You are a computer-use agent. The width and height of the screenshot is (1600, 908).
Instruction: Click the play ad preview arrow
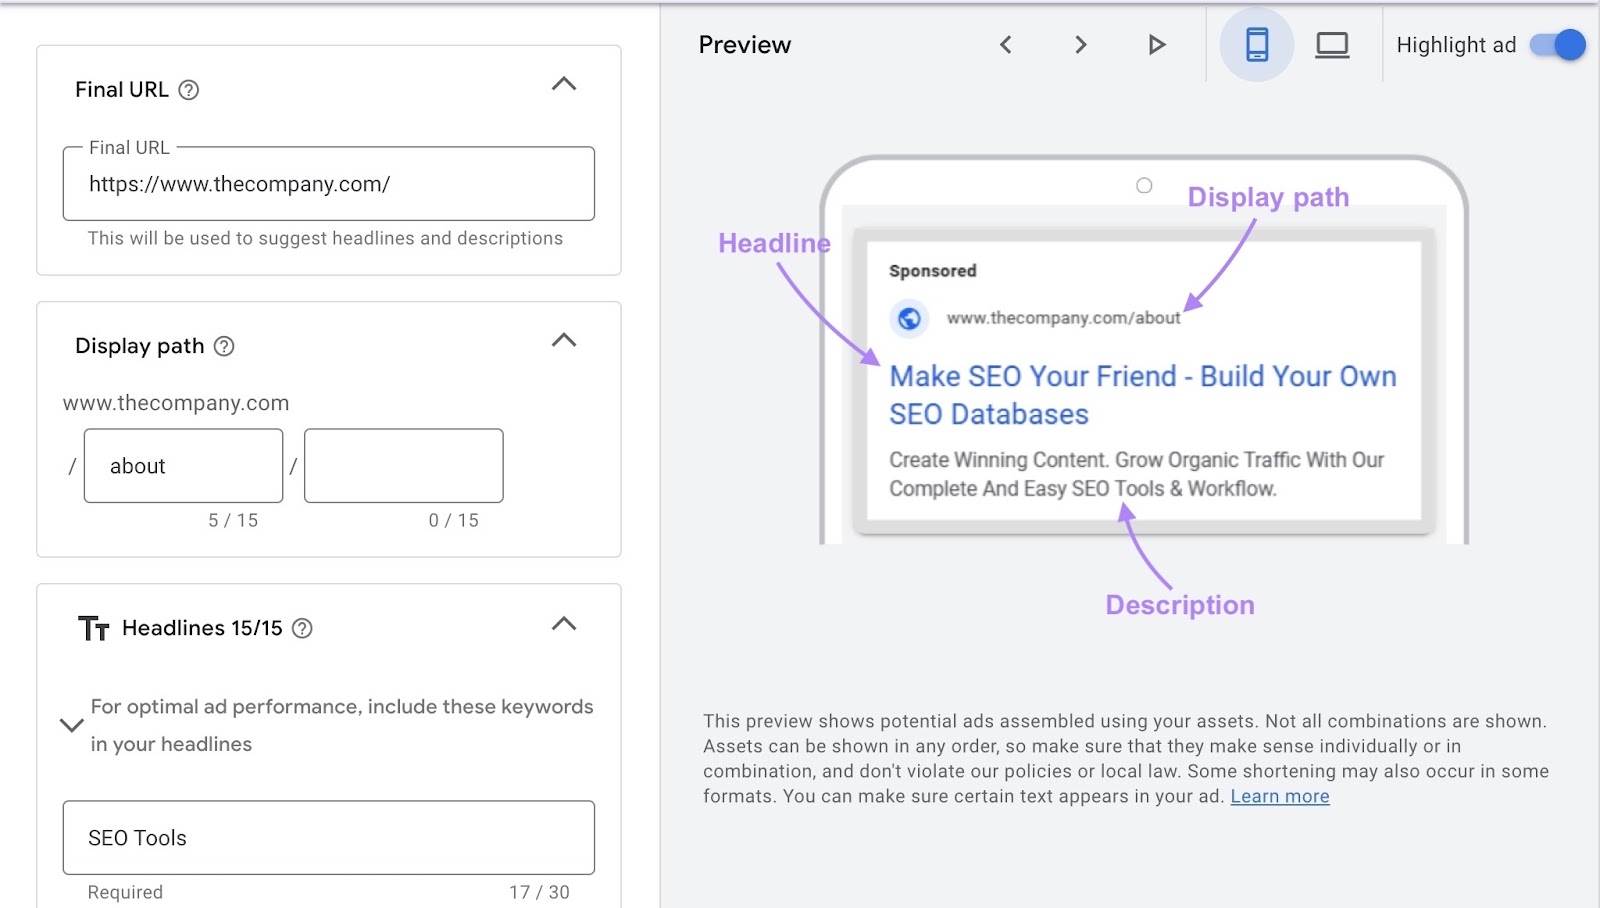point(1156,45)
